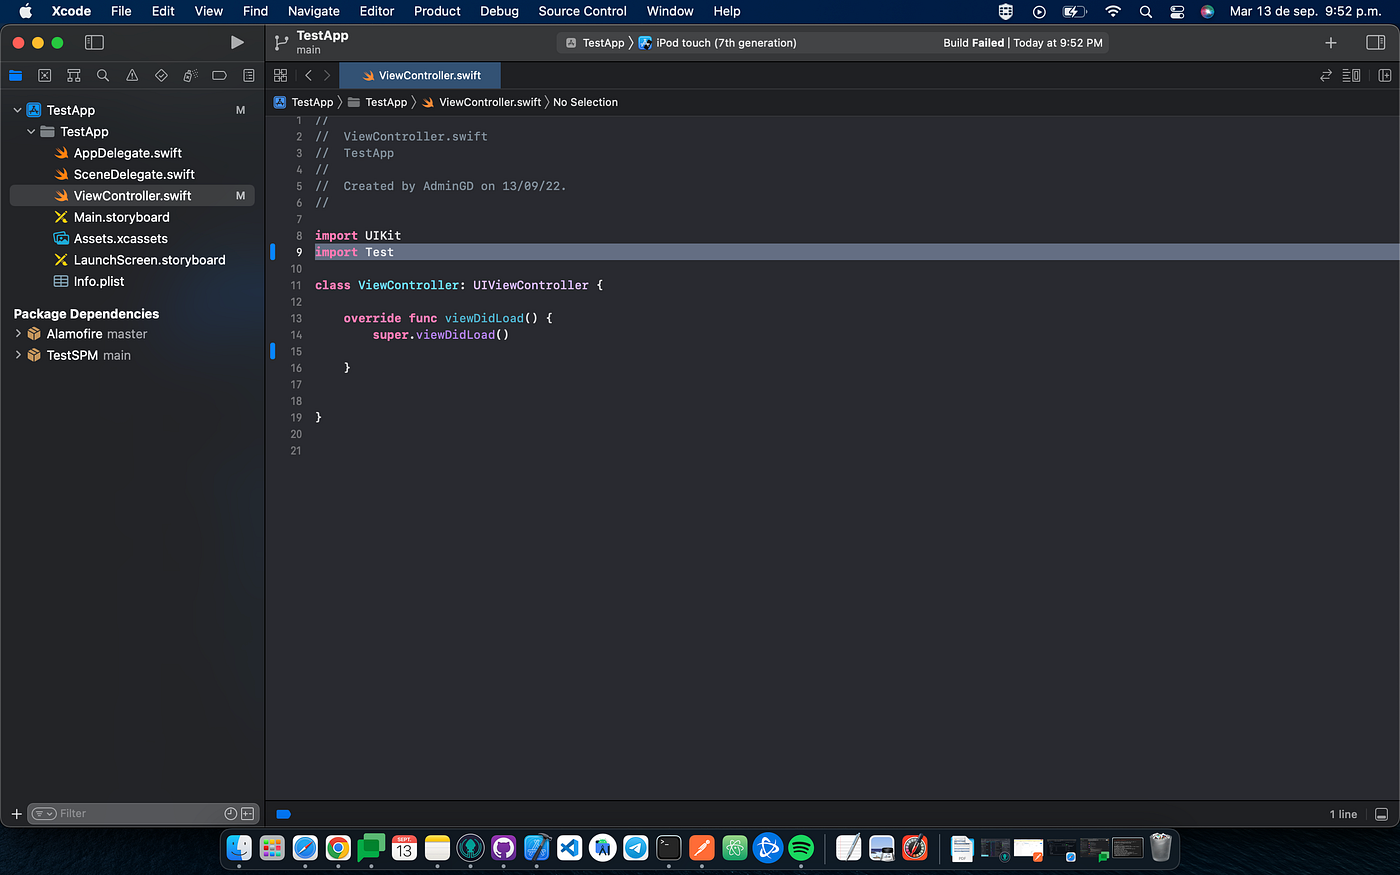The image size is (1400, 875).
Task: Open the File menu
Action: [121, 11]
